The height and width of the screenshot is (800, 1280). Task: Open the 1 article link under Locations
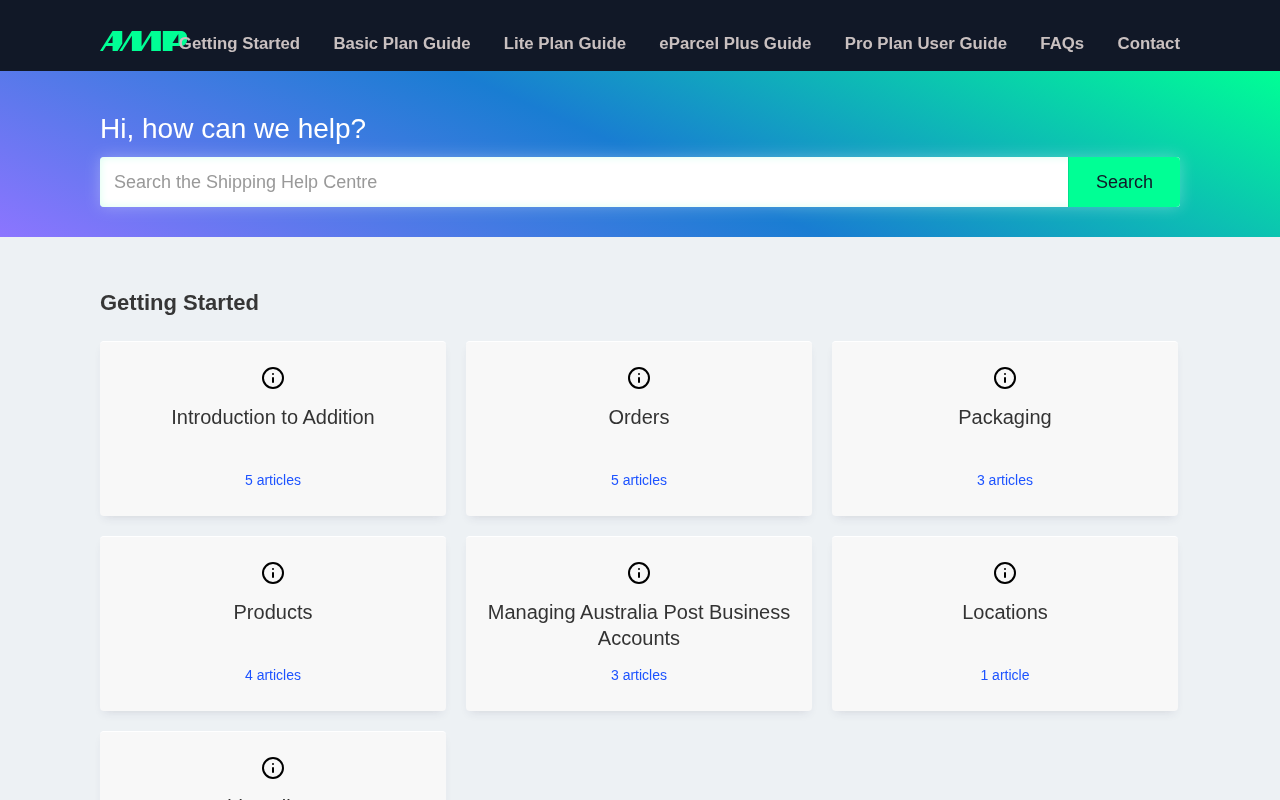pyautogui.click(x=1005, y=675)
